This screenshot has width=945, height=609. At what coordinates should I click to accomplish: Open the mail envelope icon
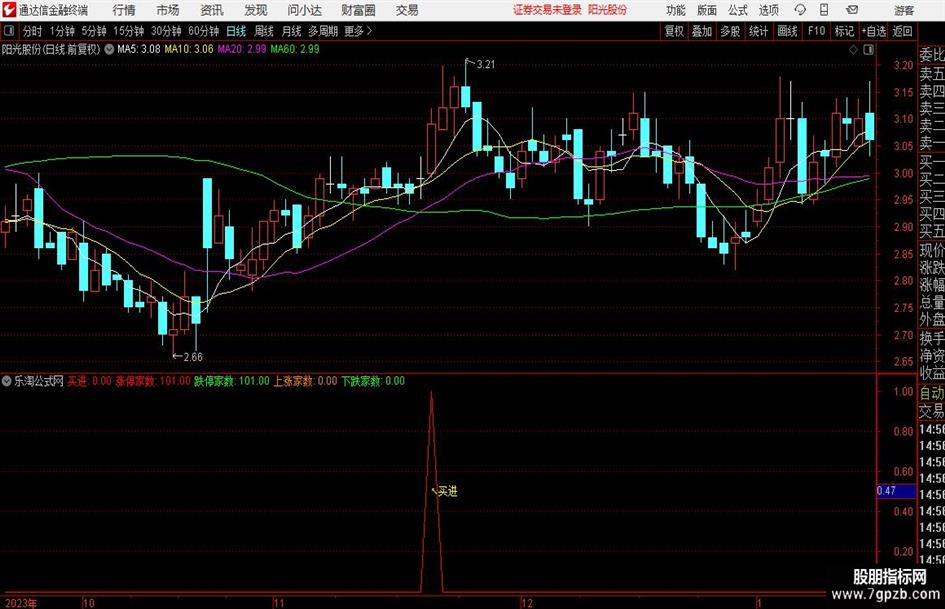pos(852,10)
